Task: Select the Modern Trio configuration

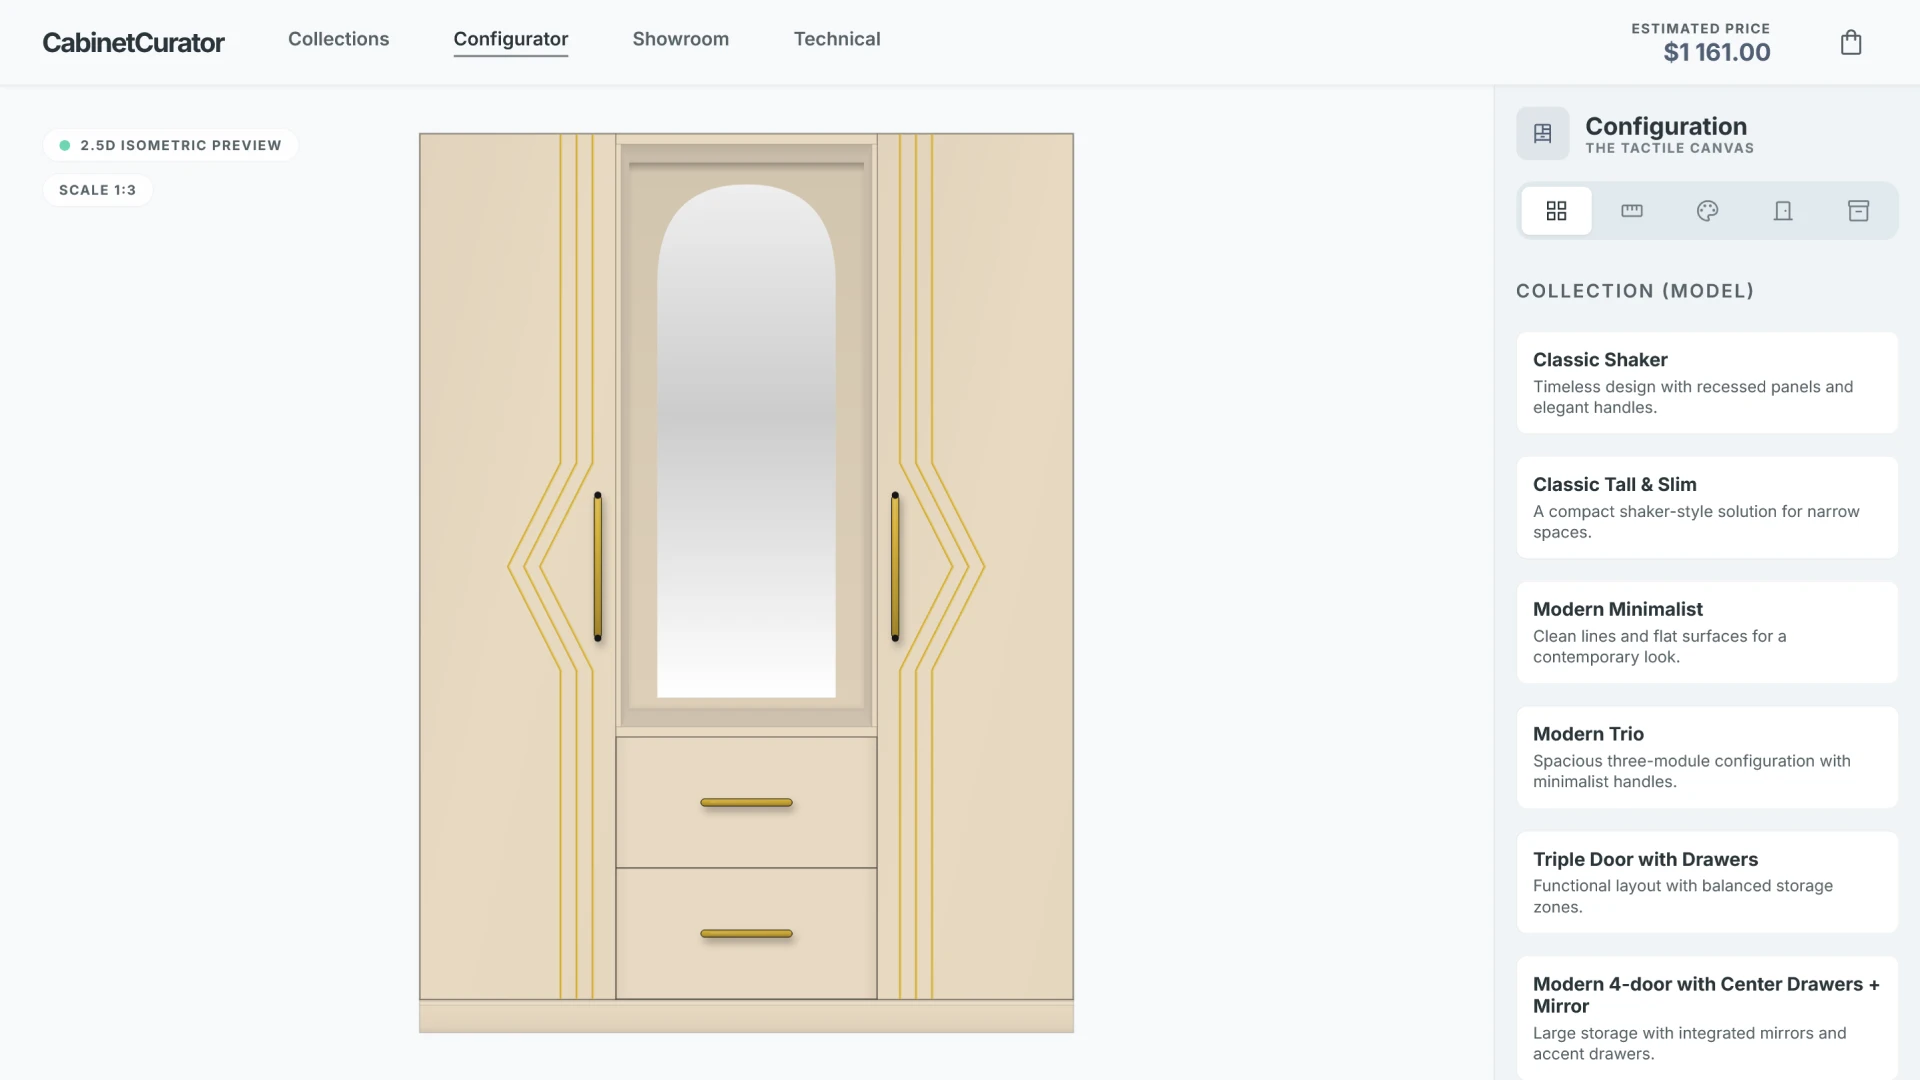Action: pos(1705,756)
